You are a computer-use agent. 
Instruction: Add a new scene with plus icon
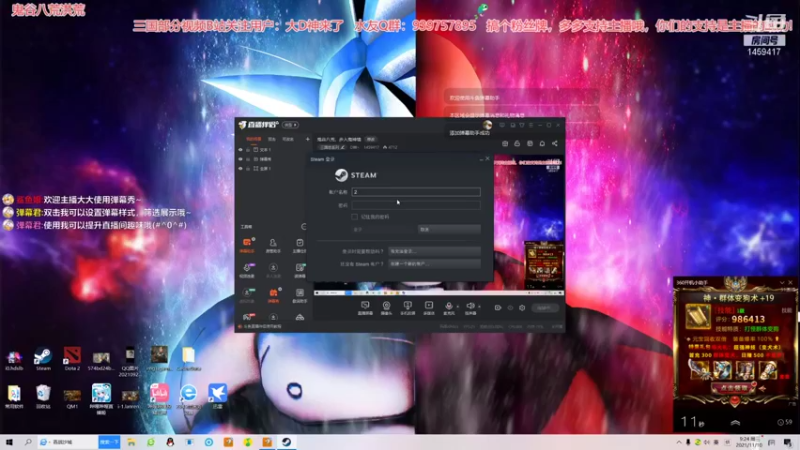pyautogui.click(x=308, y=139)
